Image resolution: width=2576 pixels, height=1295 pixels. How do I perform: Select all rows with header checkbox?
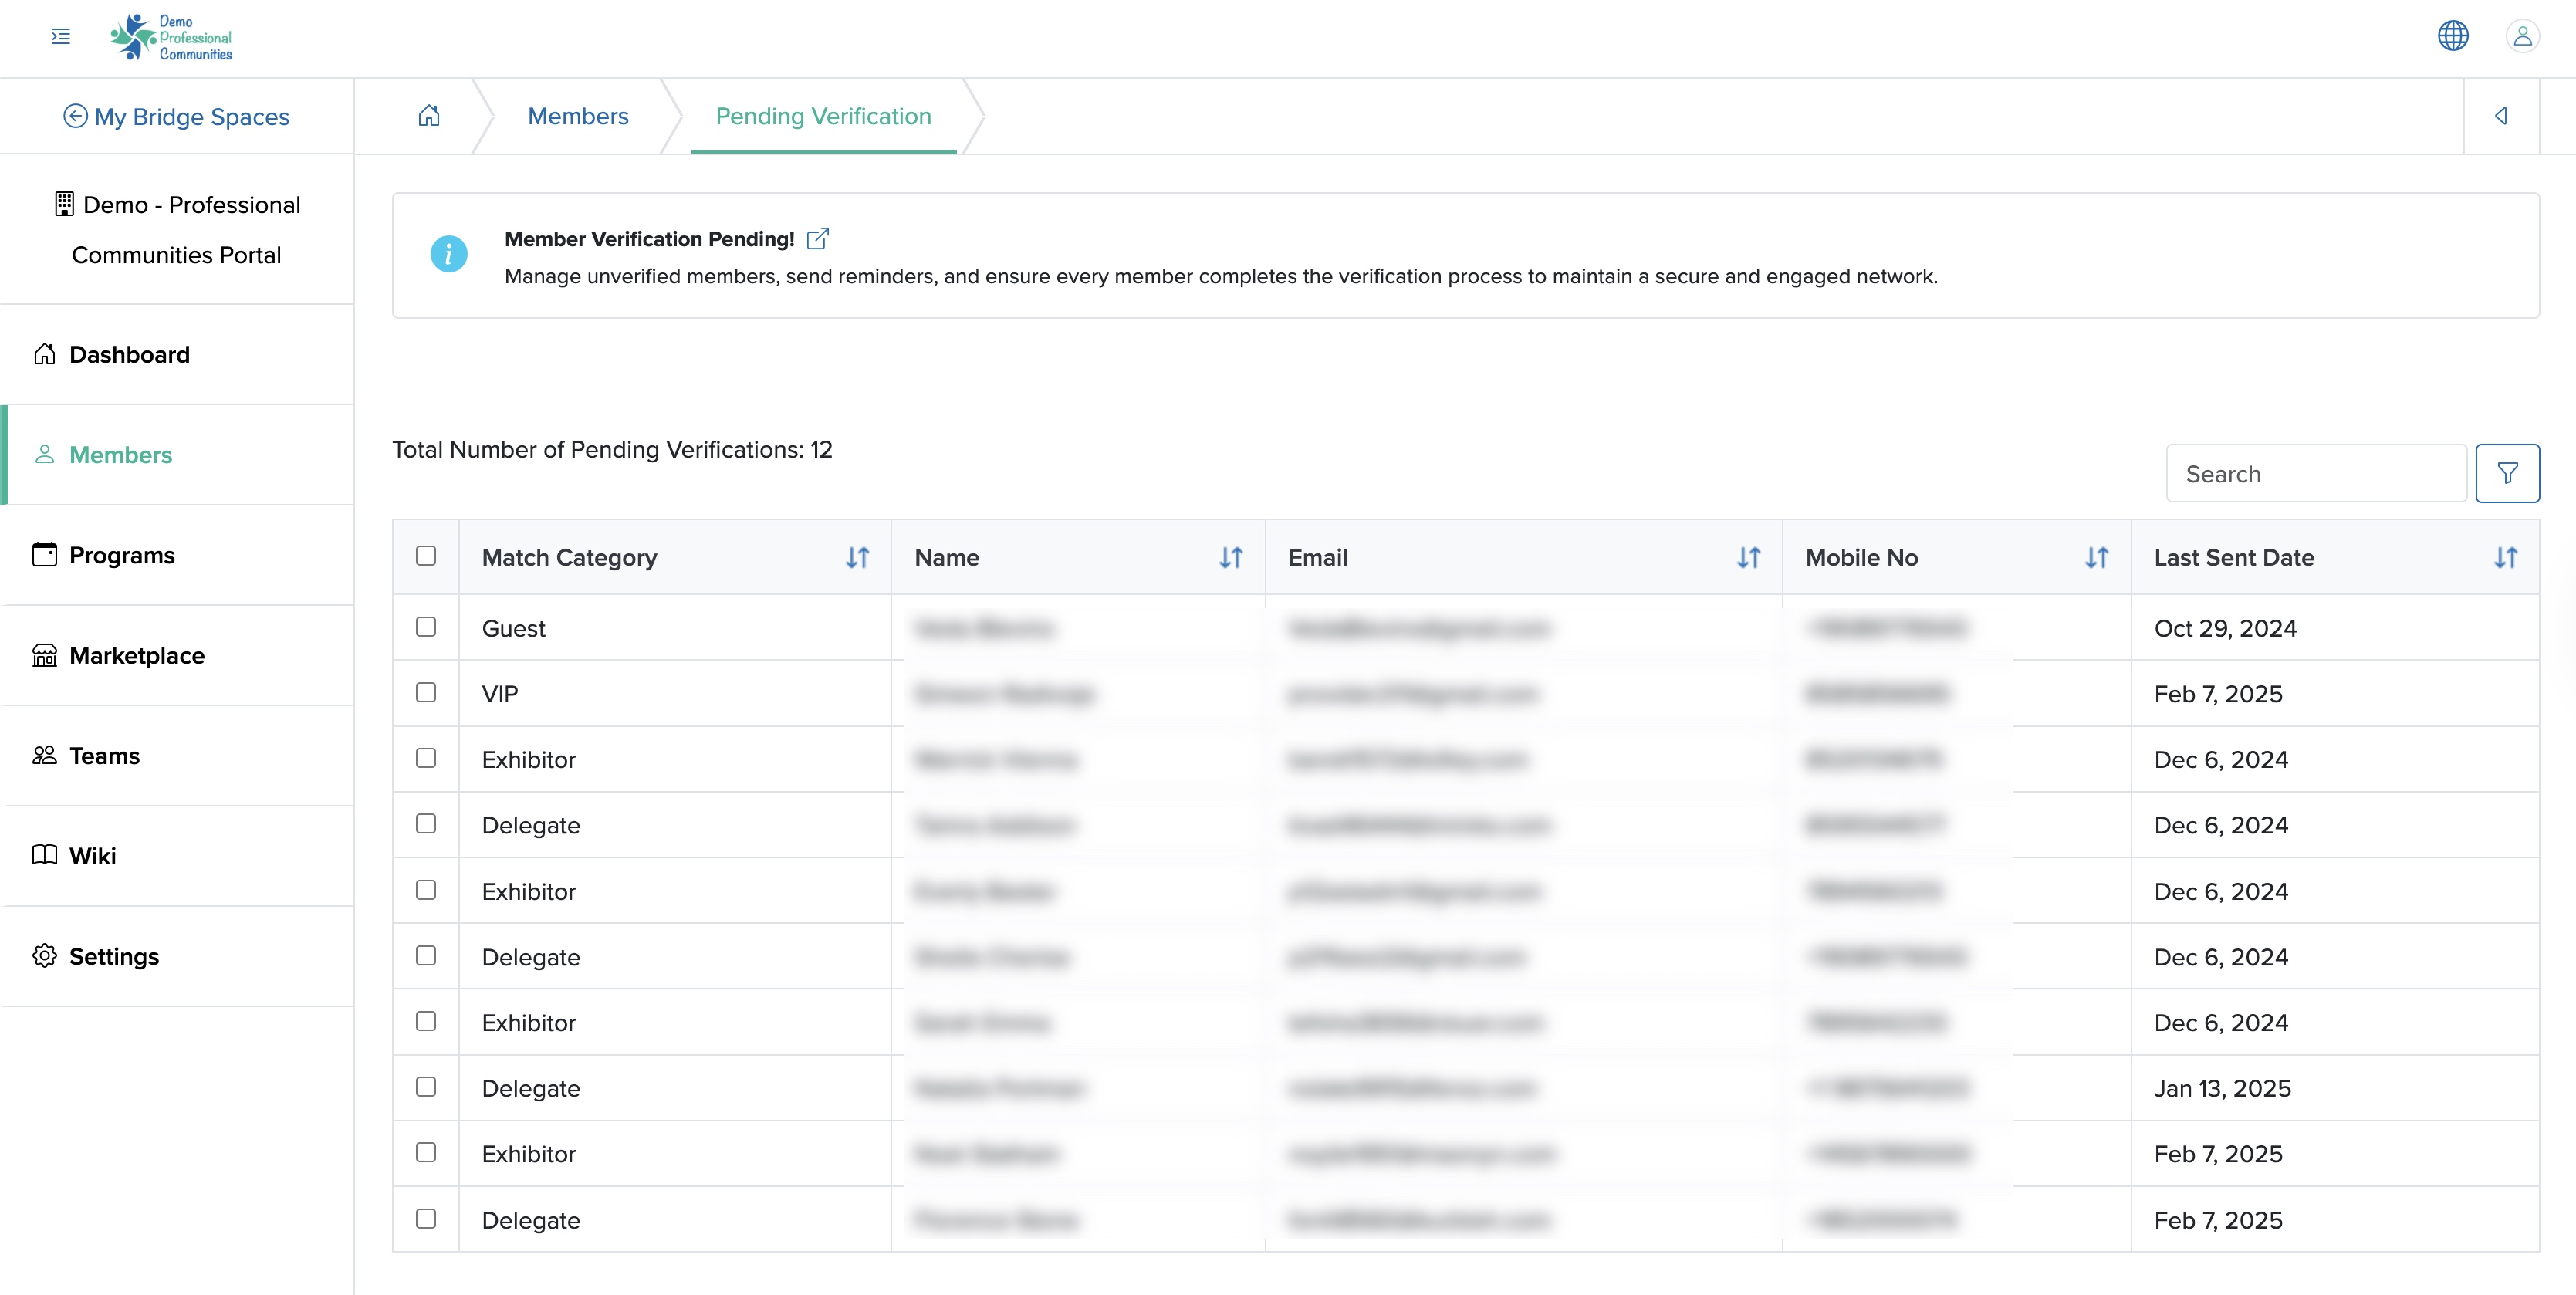pyautogui.click(x=426, y=556)
